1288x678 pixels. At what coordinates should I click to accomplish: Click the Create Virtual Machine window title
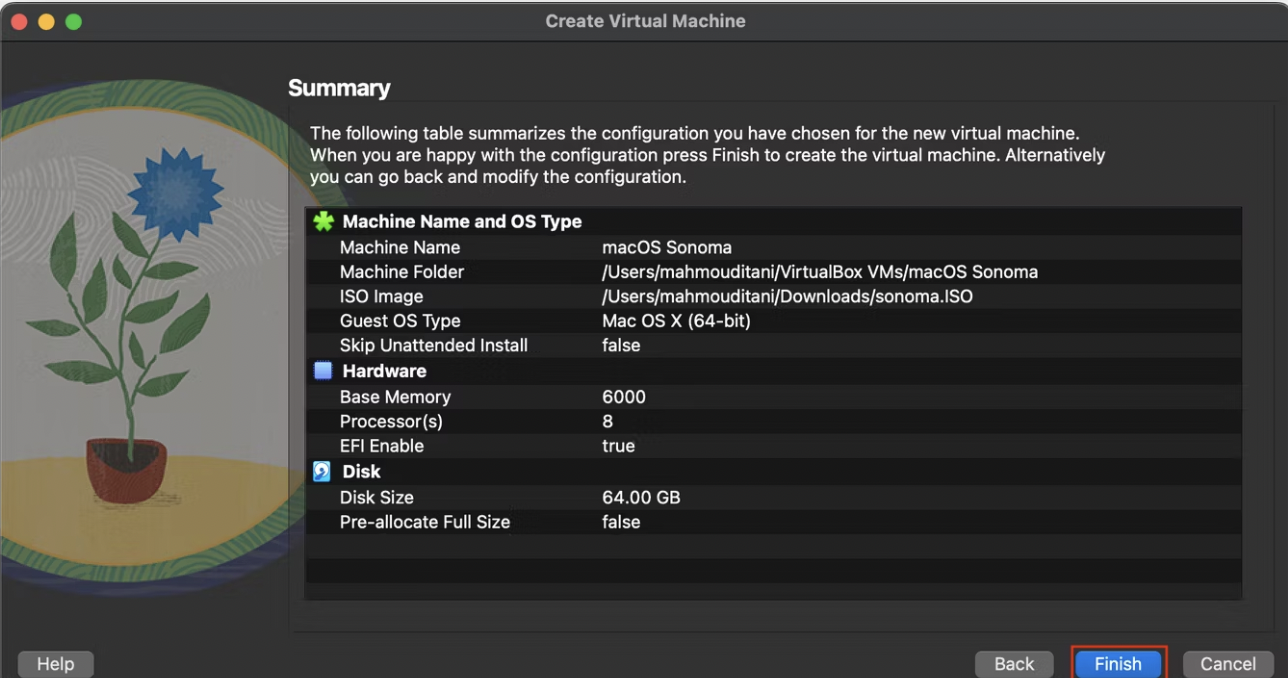pyautogui.click(x=645, y=21)
